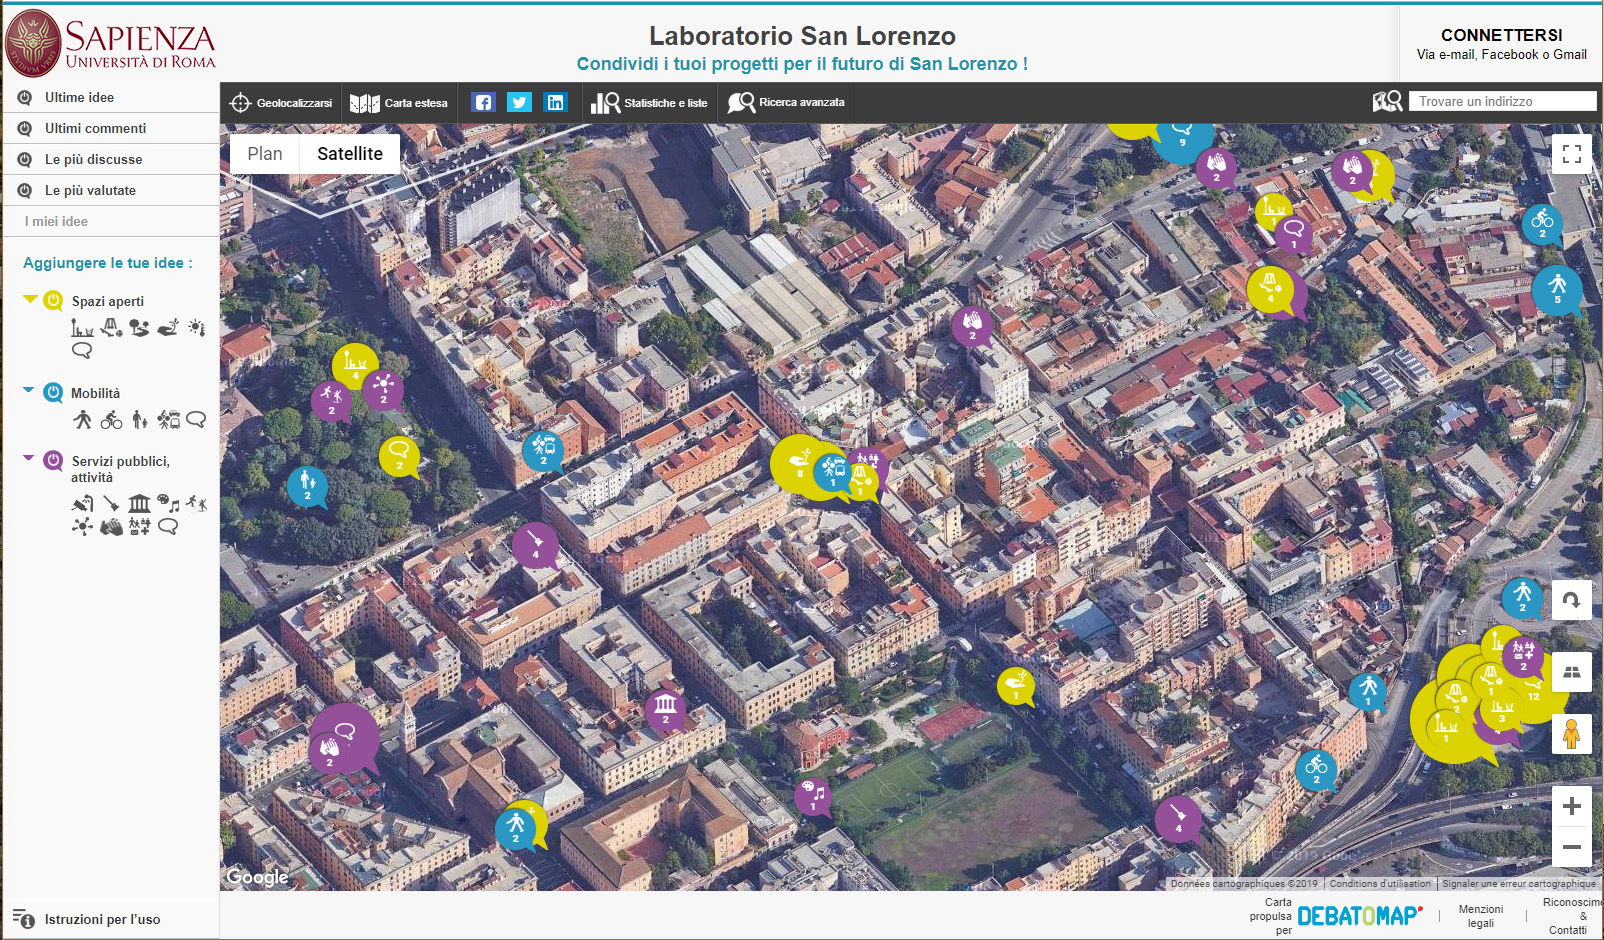The height and width of the screenshot is (940, 1604).
Task: Collapse the Mobilità category arrow
Action: (x=29, y=390)
